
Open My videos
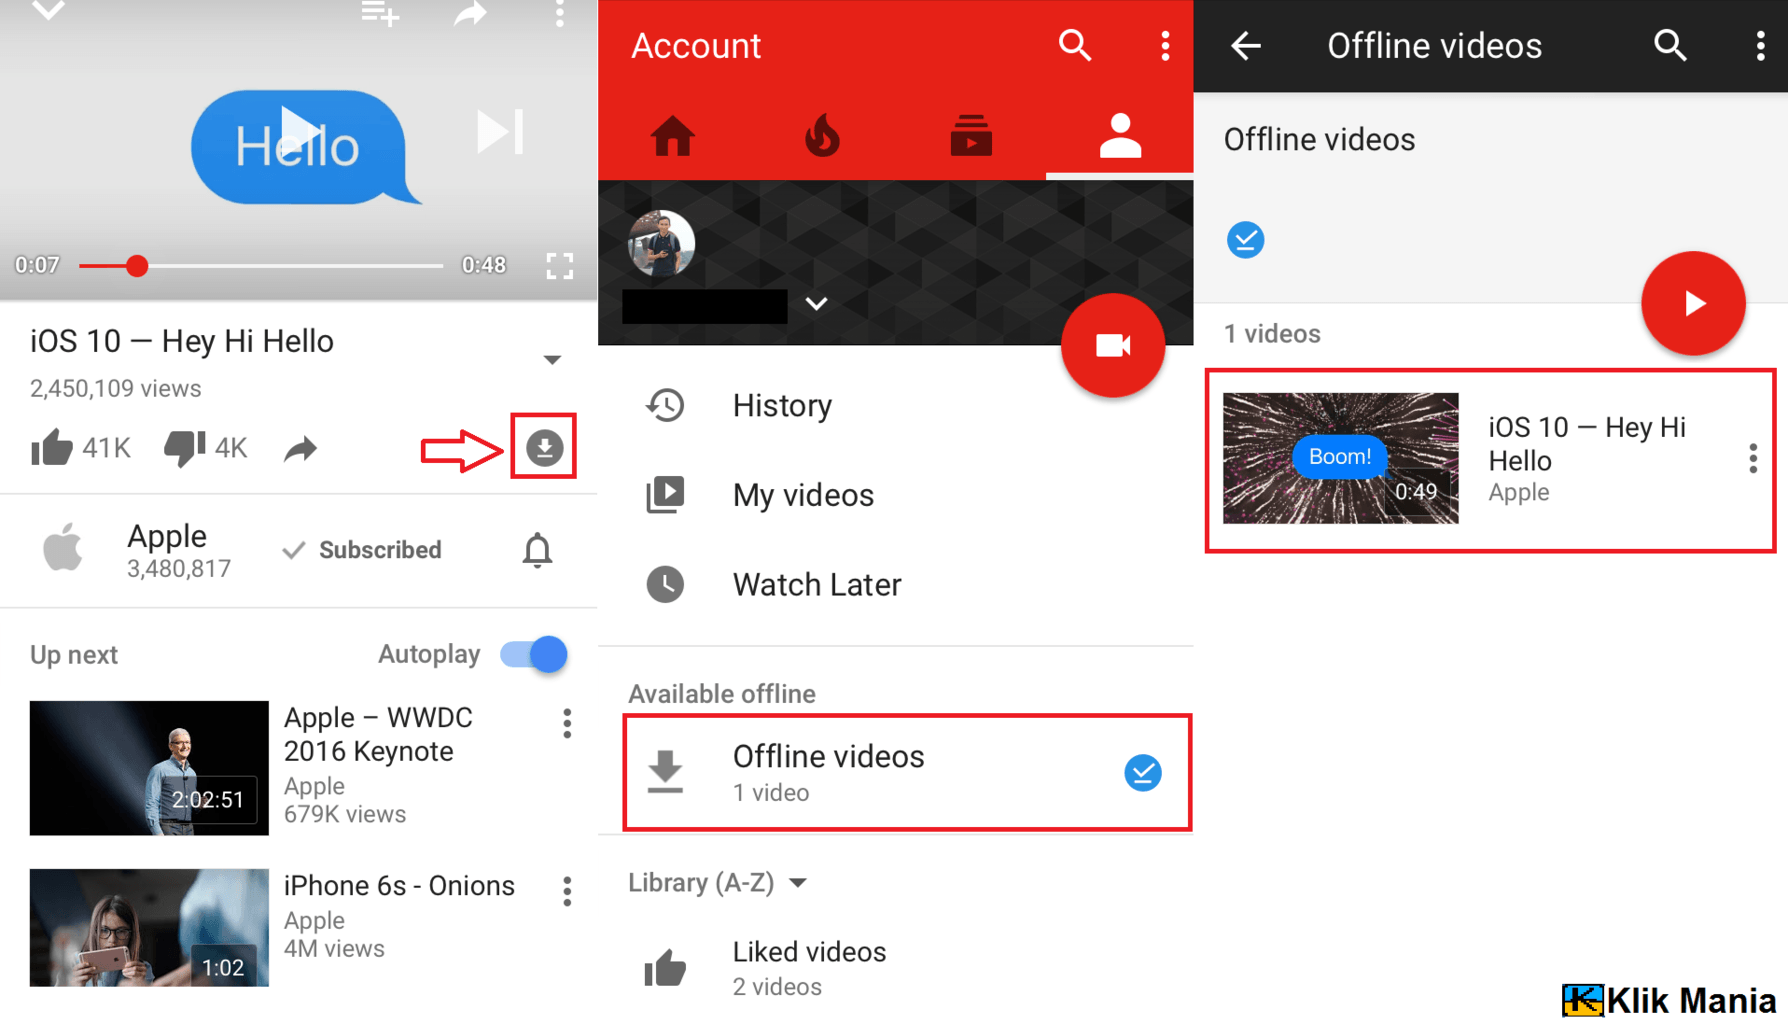click(x=896, y=495)
